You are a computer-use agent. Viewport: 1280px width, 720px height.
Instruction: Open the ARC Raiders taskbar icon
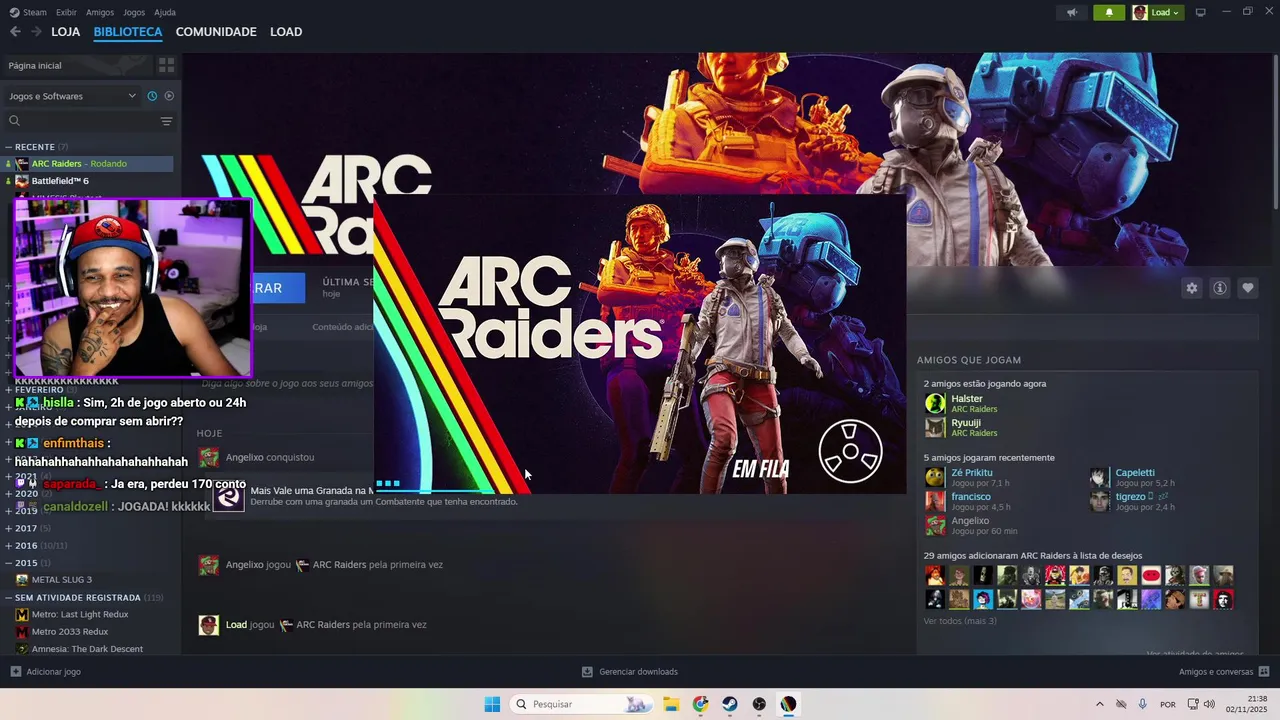pyautogui.click(x=789, y=704)
